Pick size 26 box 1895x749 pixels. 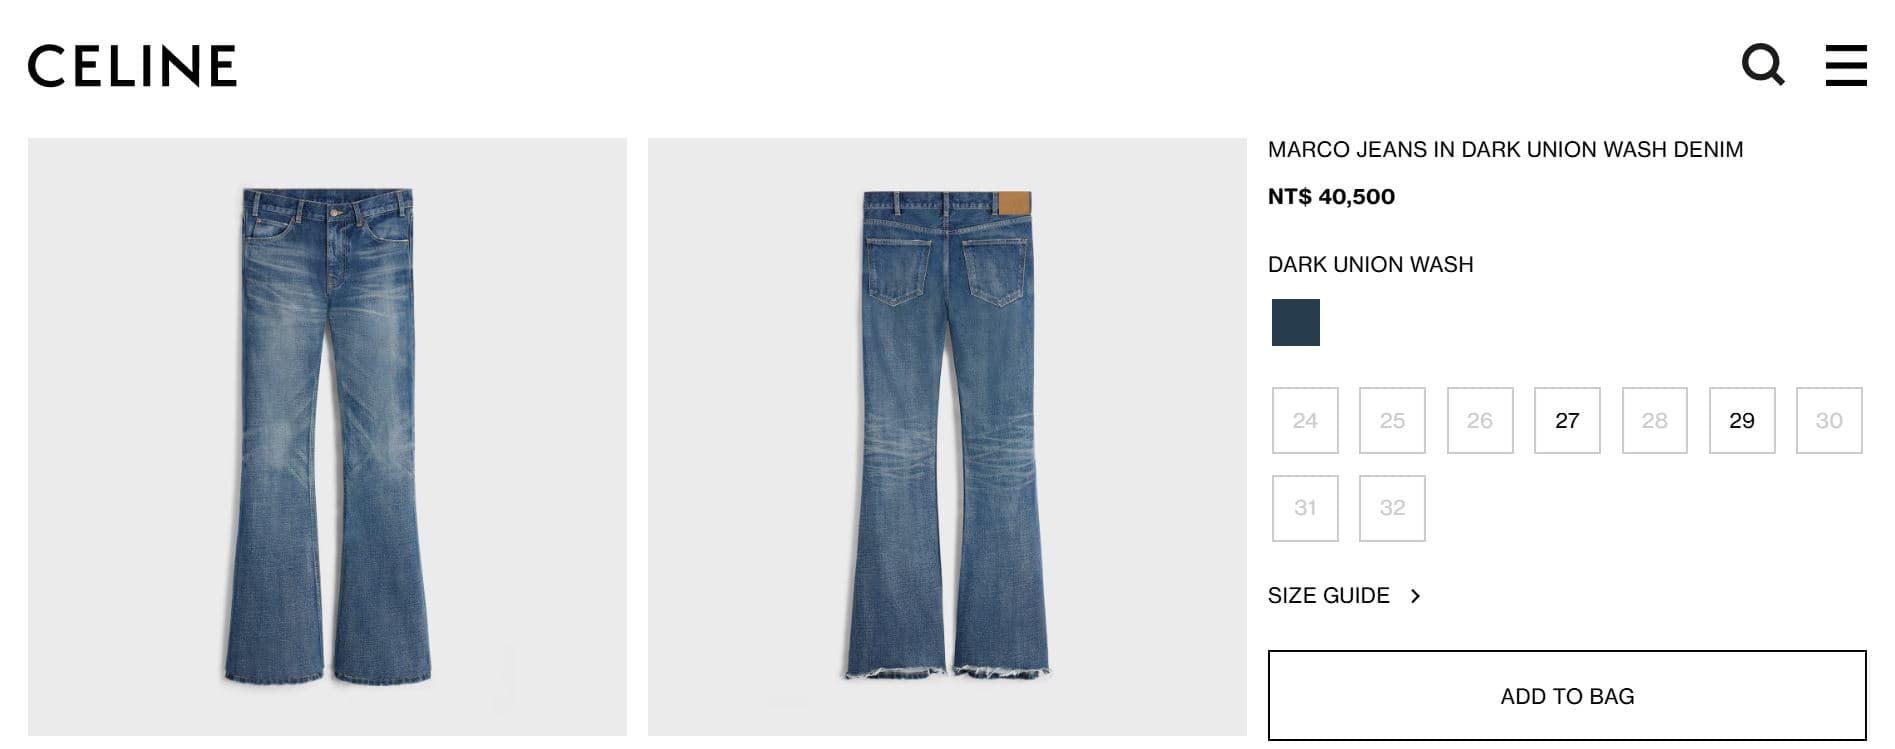tap(1480, 420)
